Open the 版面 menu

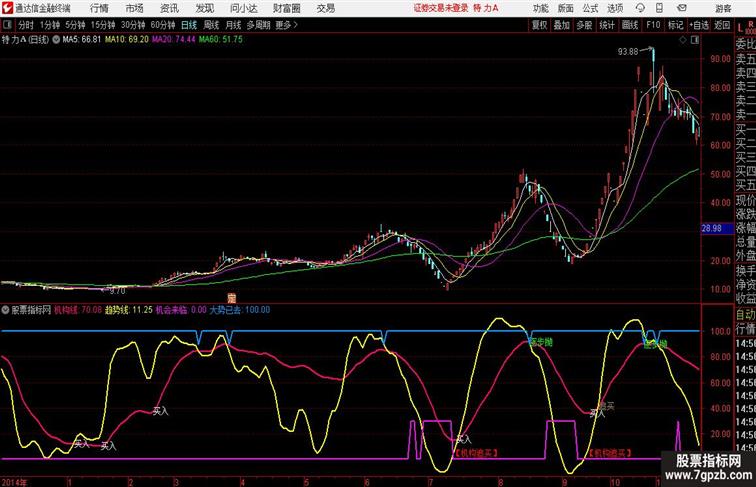coord(565,8)
